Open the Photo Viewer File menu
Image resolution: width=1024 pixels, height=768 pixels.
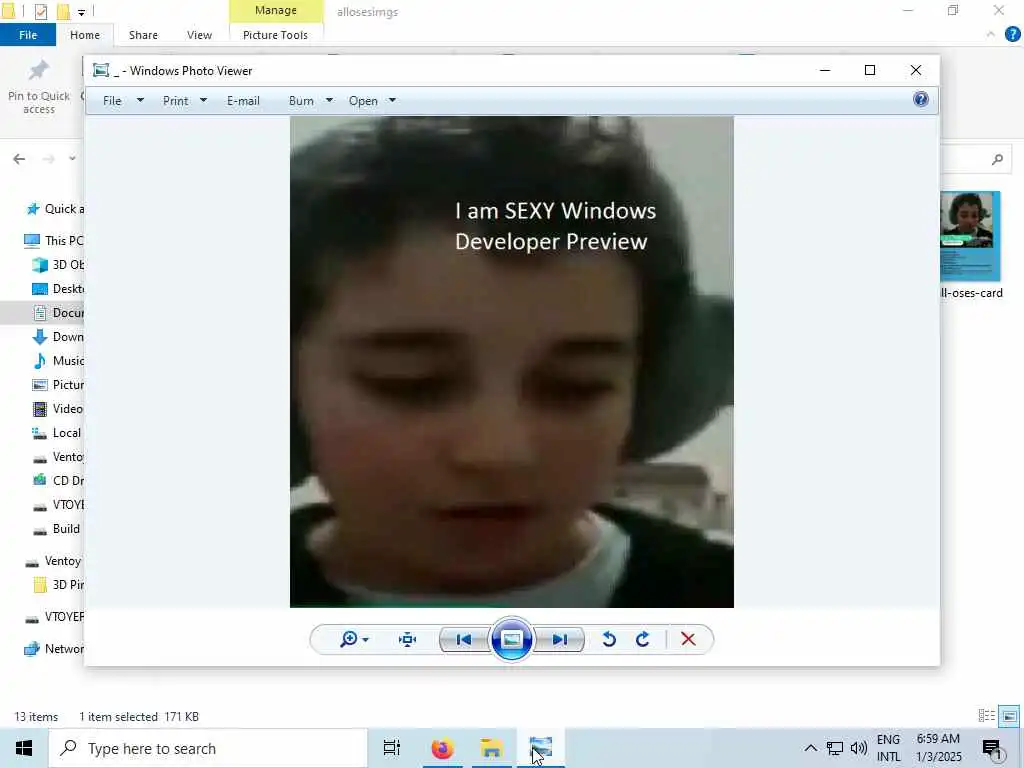pos(112,101)
